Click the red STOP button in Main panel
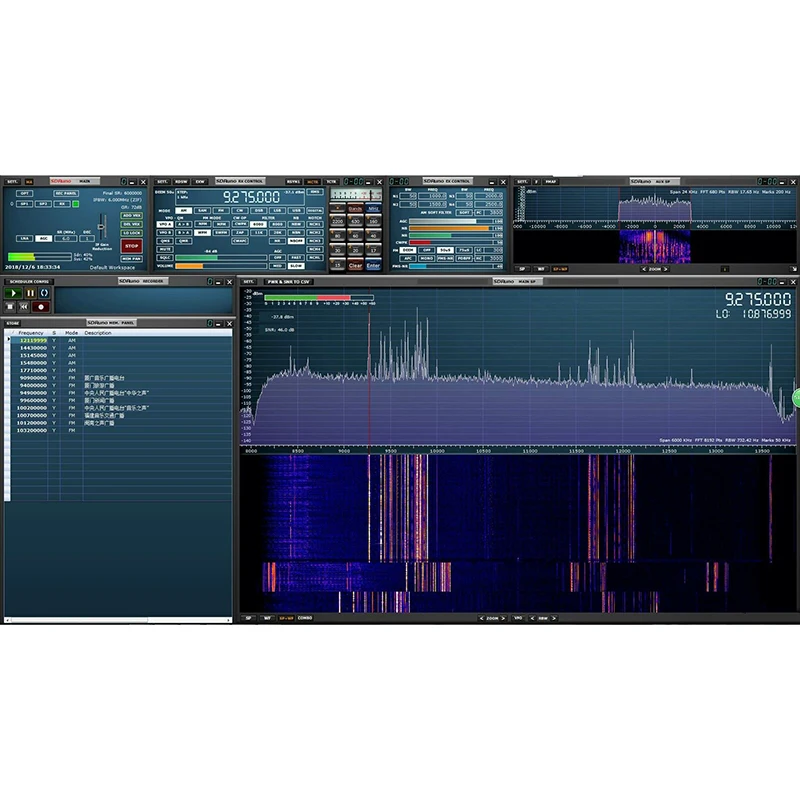 pyautogui.click(x=132, y=246)
